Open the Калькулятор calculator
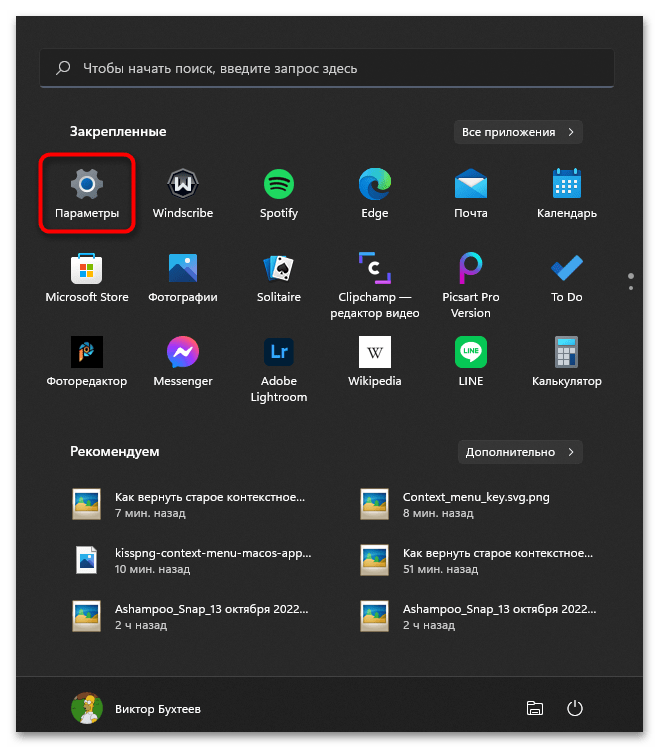Image resolution: width=659 pixels, height=748 pixels. (x=566, y=362)
